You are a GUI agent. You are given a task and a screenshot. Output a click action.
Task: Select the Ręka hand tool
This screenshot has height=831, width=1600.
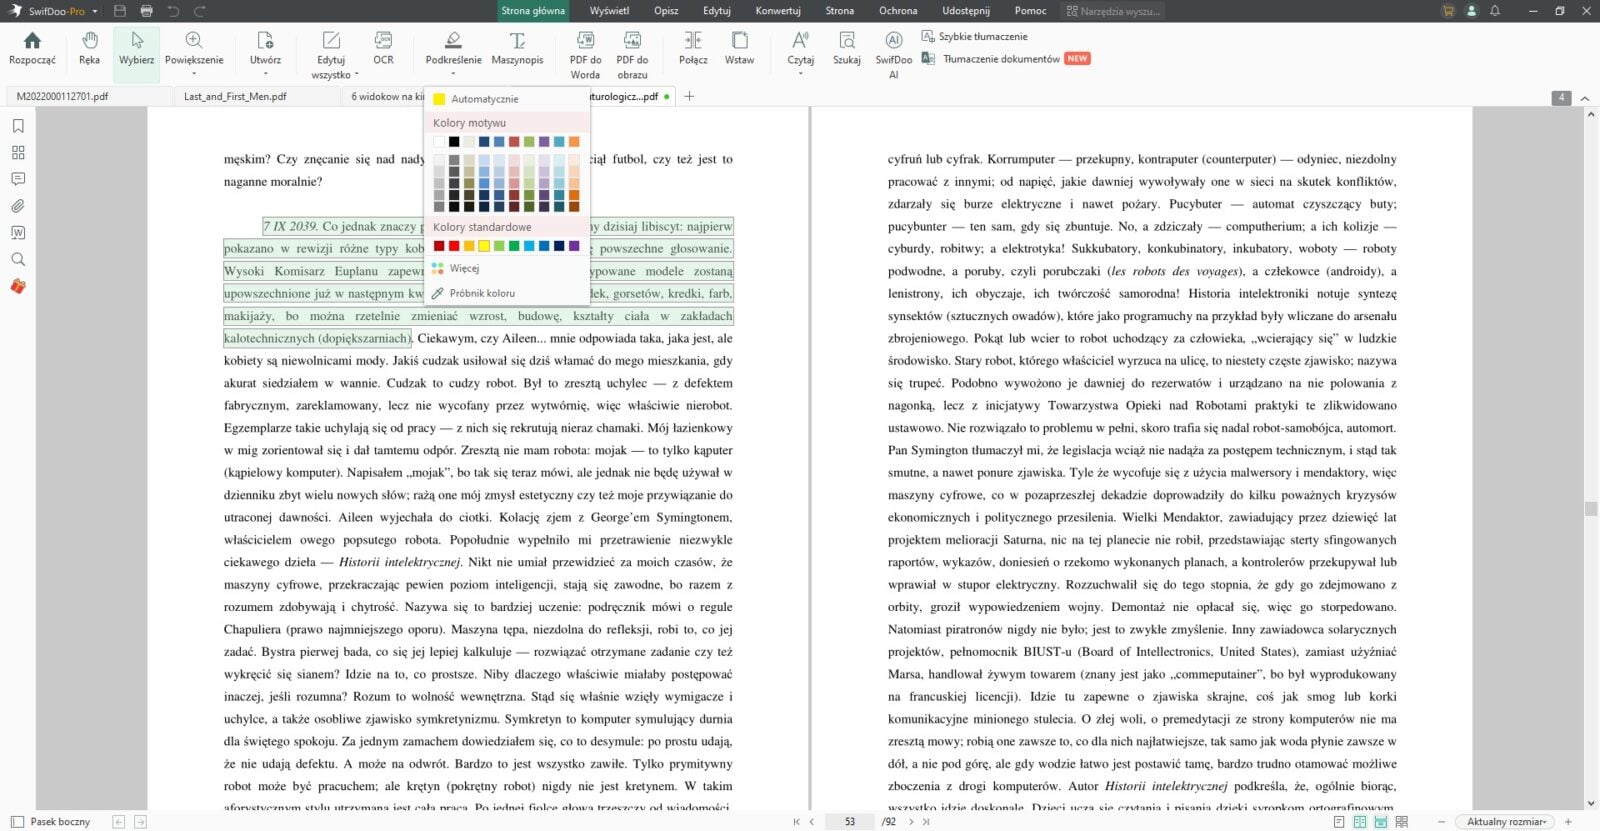89,50
